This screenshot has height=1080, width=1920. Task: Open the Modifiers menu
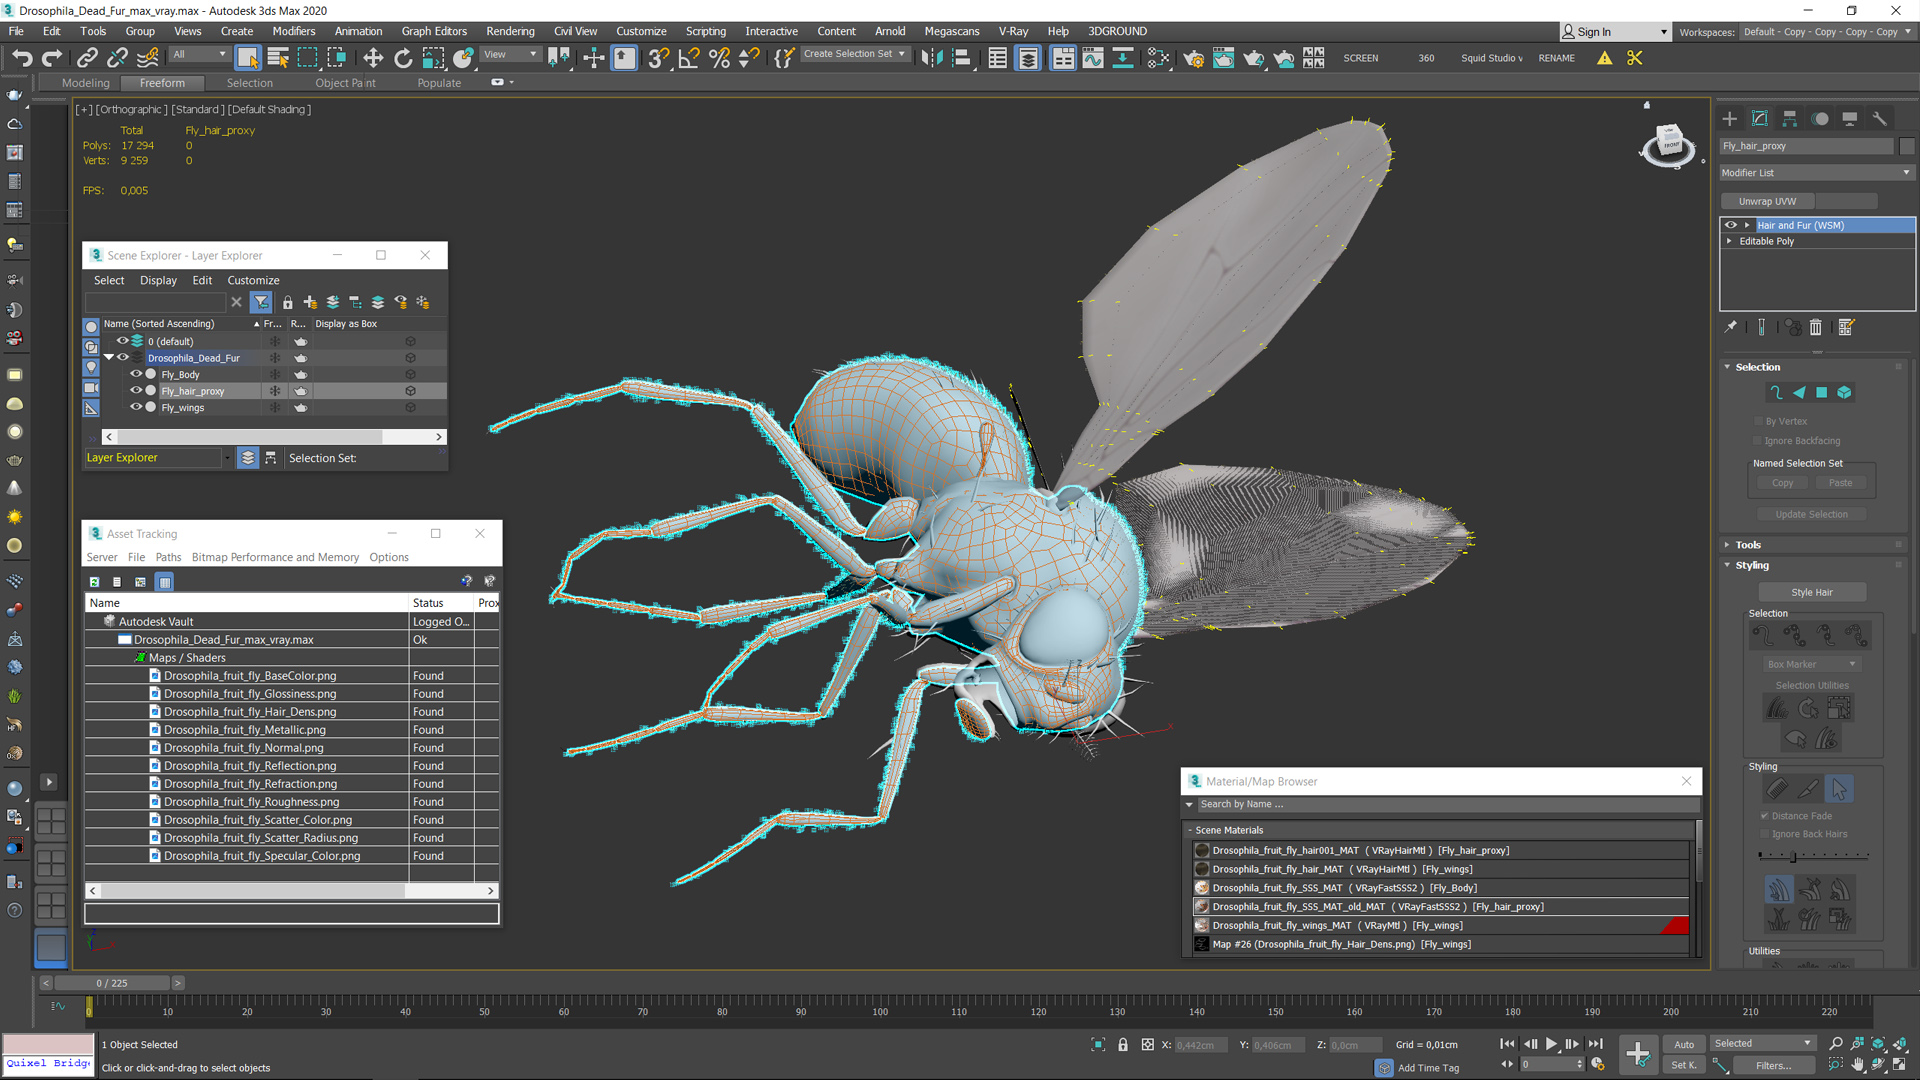click(293, 31)
